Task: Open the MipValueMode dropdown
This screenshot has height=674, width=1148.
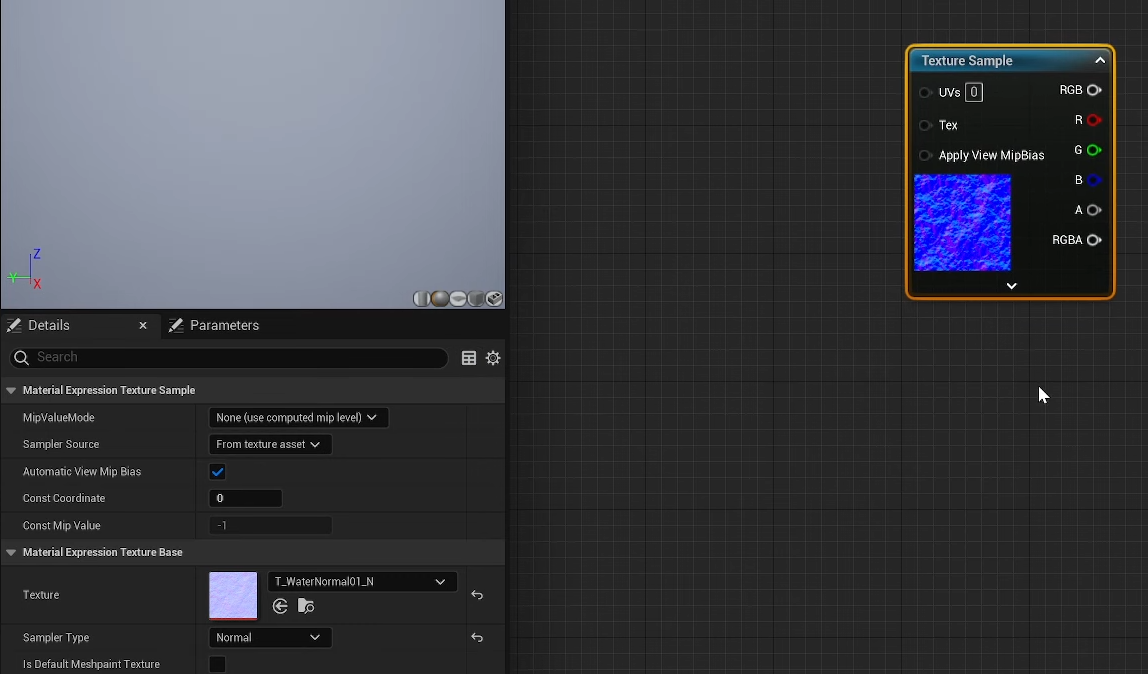Action: coord(298,417)
